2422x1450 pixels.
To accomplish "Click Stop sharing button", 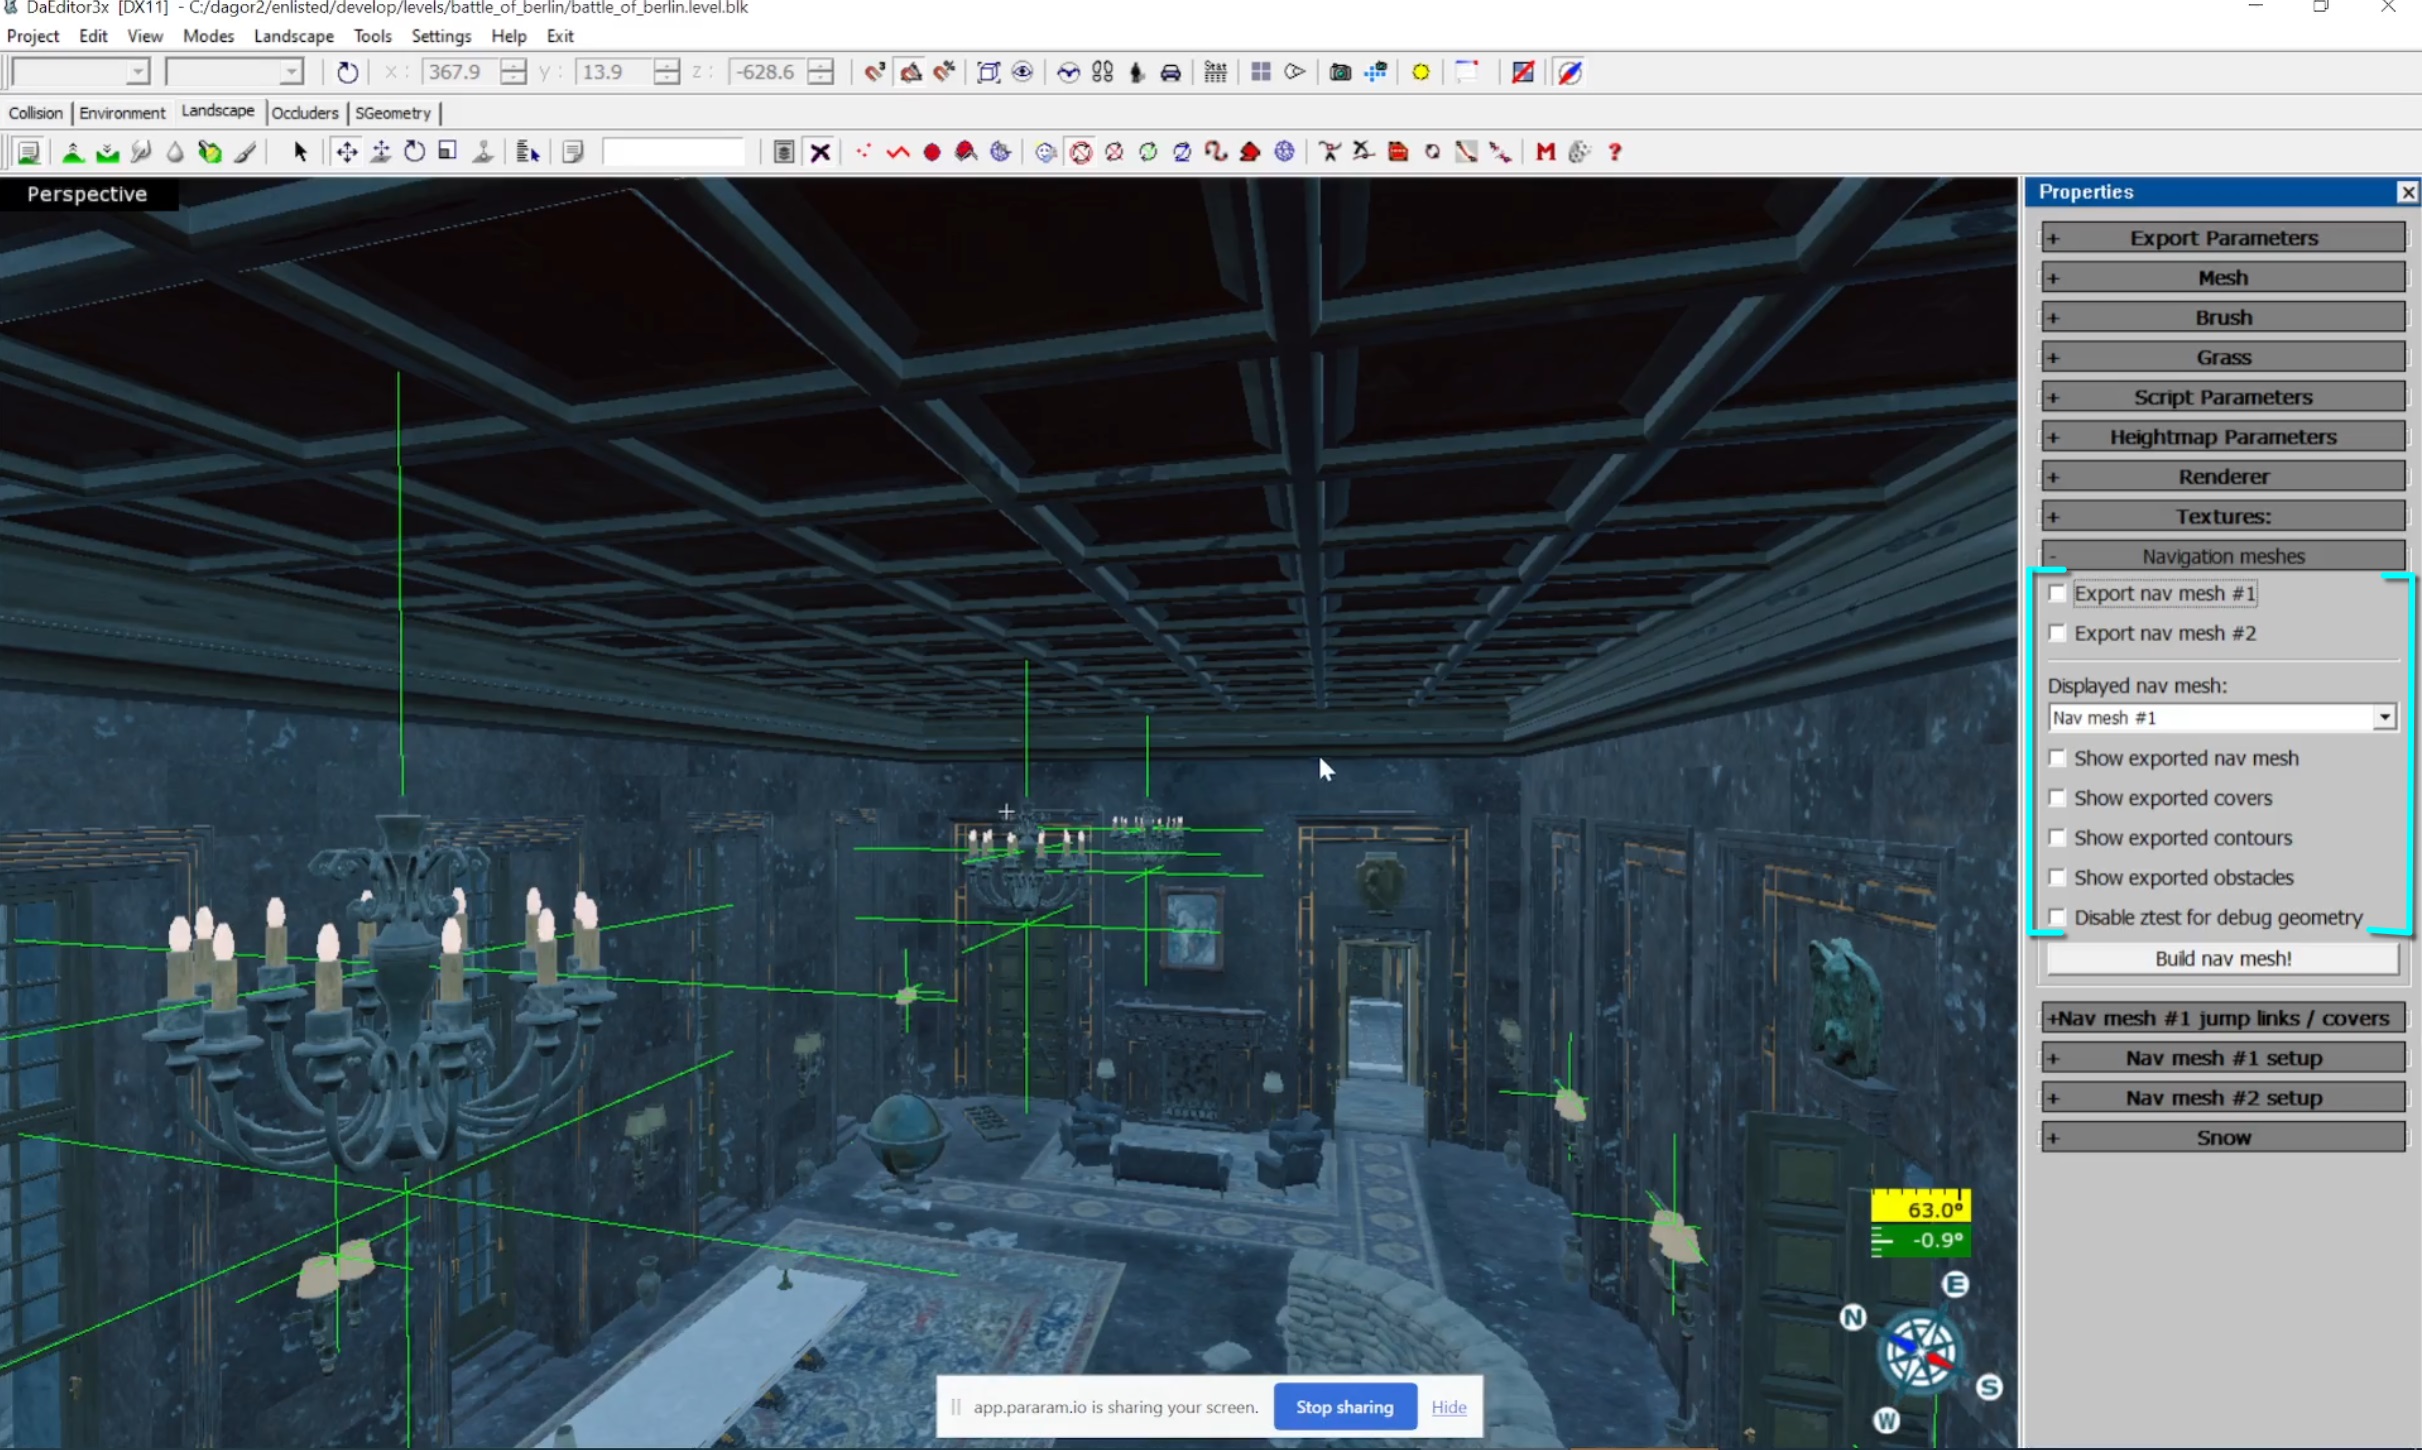I will [x=1344, y=1407].
